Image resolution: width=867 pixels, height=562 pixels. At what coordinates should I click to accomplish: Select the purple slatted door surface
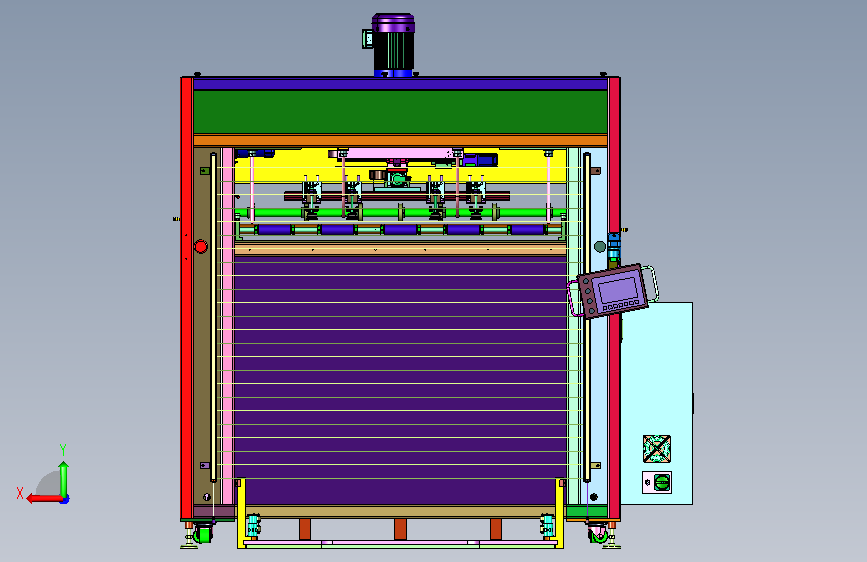(x=400, y=379)
